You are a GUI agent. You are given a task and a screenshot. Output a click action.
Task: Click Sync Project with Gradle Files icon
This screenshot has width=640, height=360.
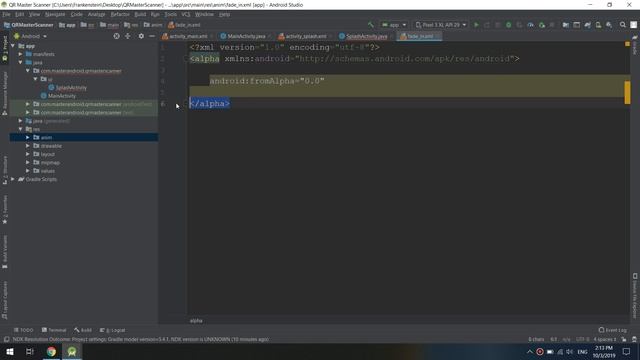(x=587, y=25)
